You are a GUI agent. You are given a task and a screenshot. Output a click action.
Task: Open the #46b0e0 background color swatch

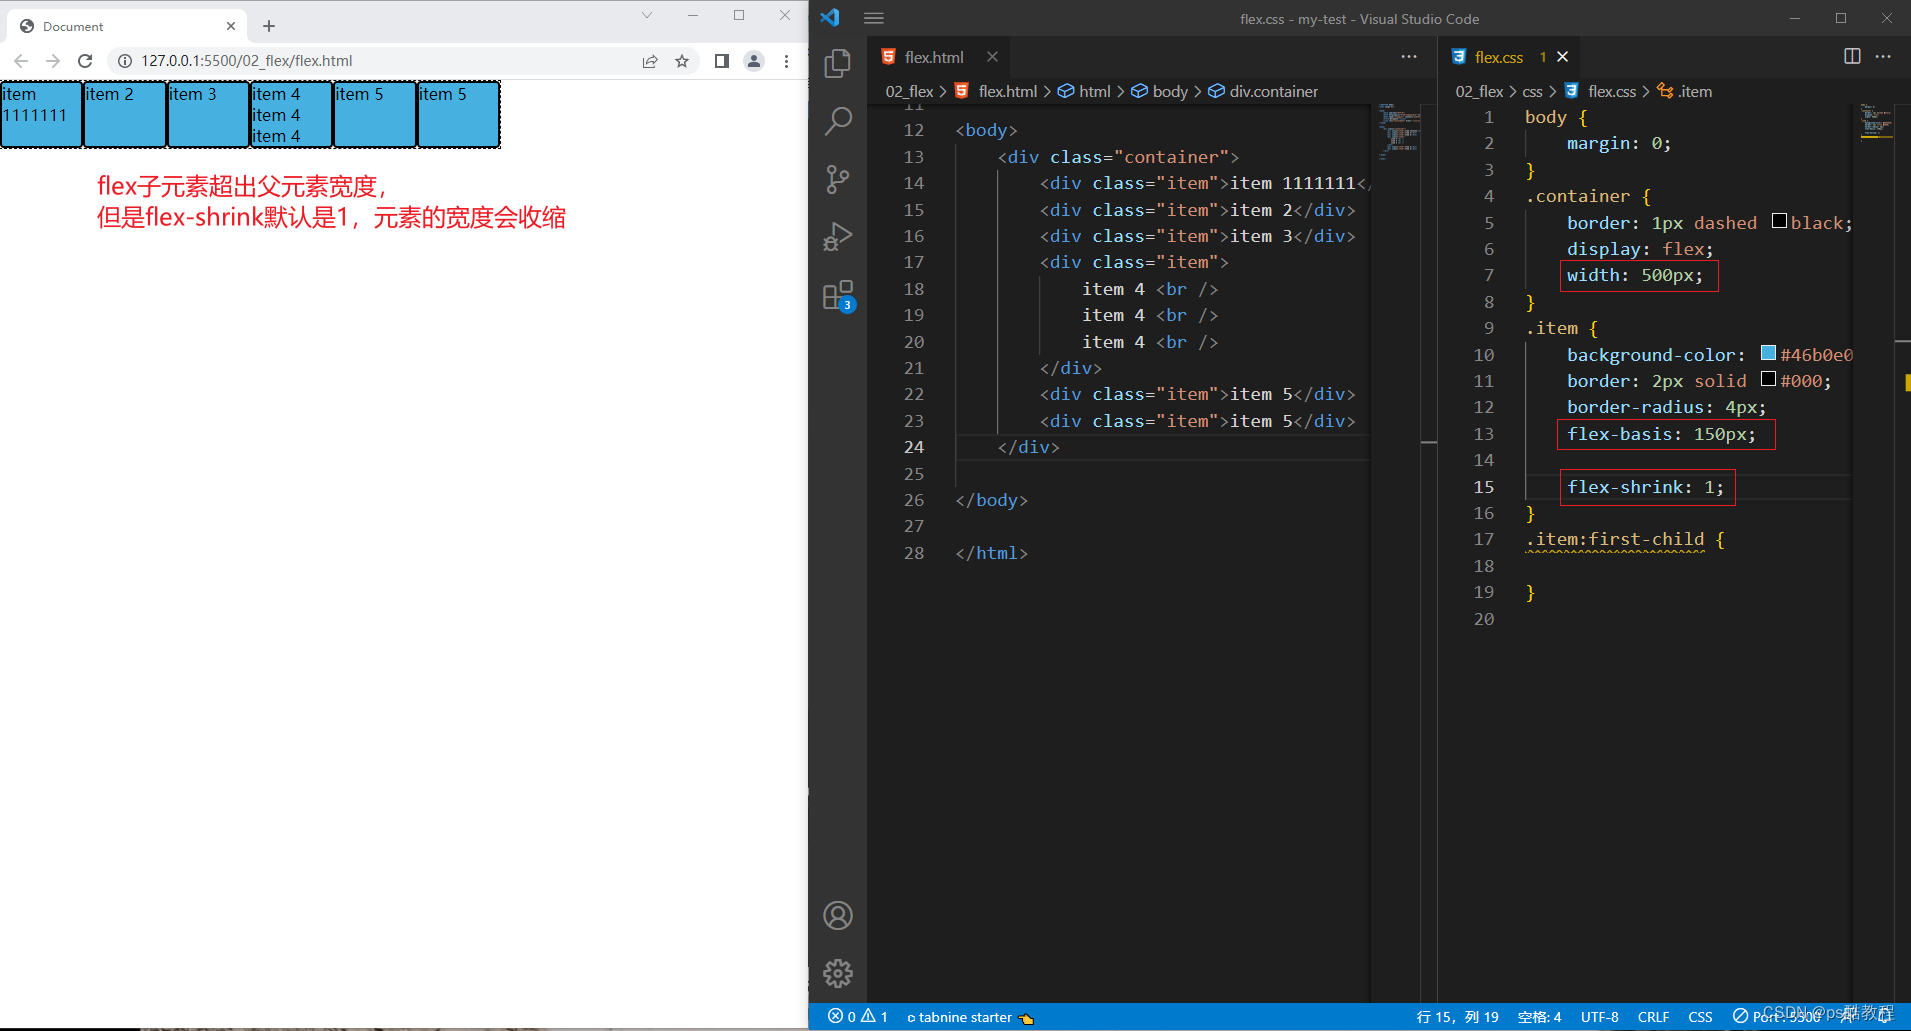tap(1768, 353)
